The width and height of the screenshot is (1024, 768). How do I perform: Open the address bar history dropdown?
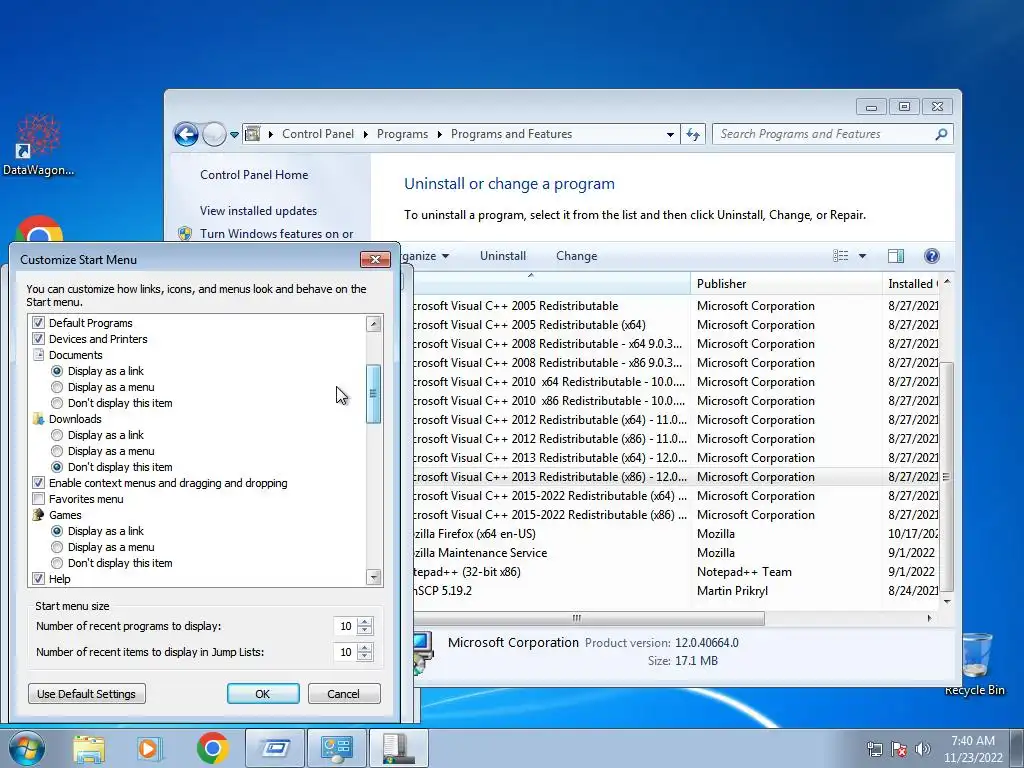(670, 135)
